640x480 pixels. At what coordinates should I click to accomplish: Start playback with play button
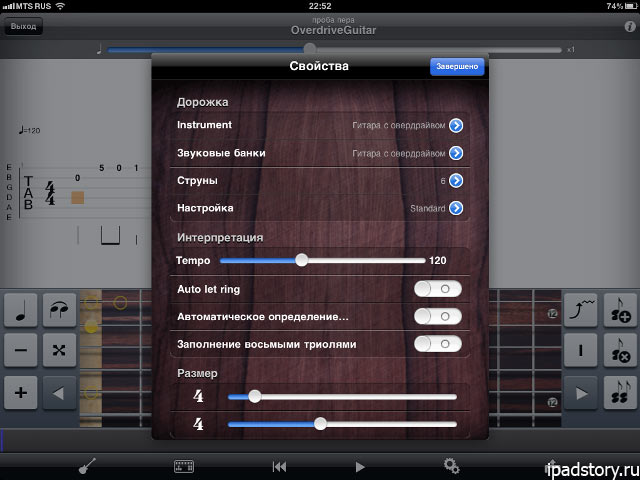point(360,467)
